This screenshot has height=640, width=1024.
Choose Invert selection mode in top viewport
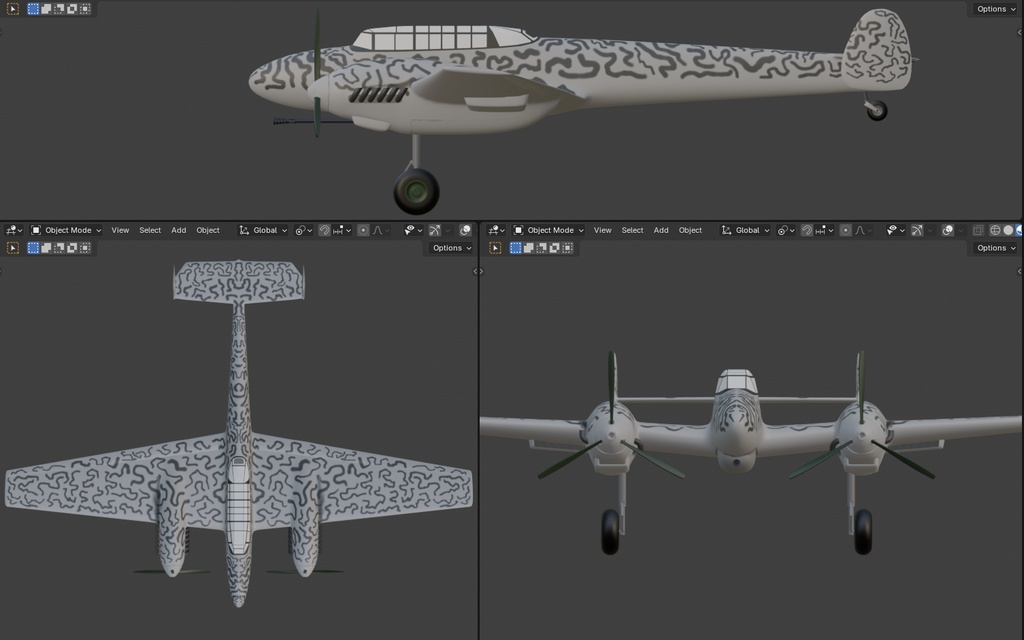tap(72, 9)
